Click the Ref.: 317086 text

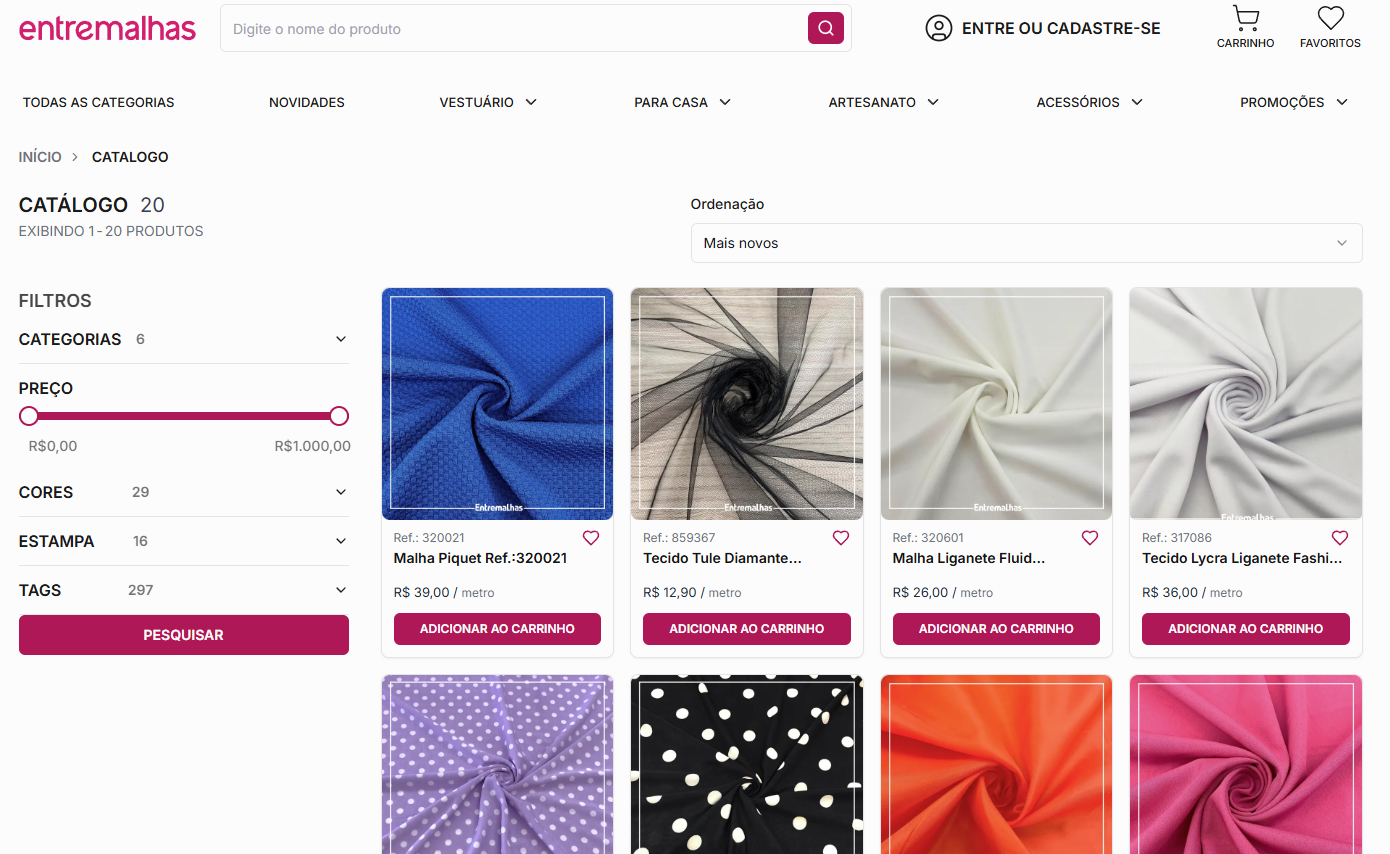[x=1177, y=537]
